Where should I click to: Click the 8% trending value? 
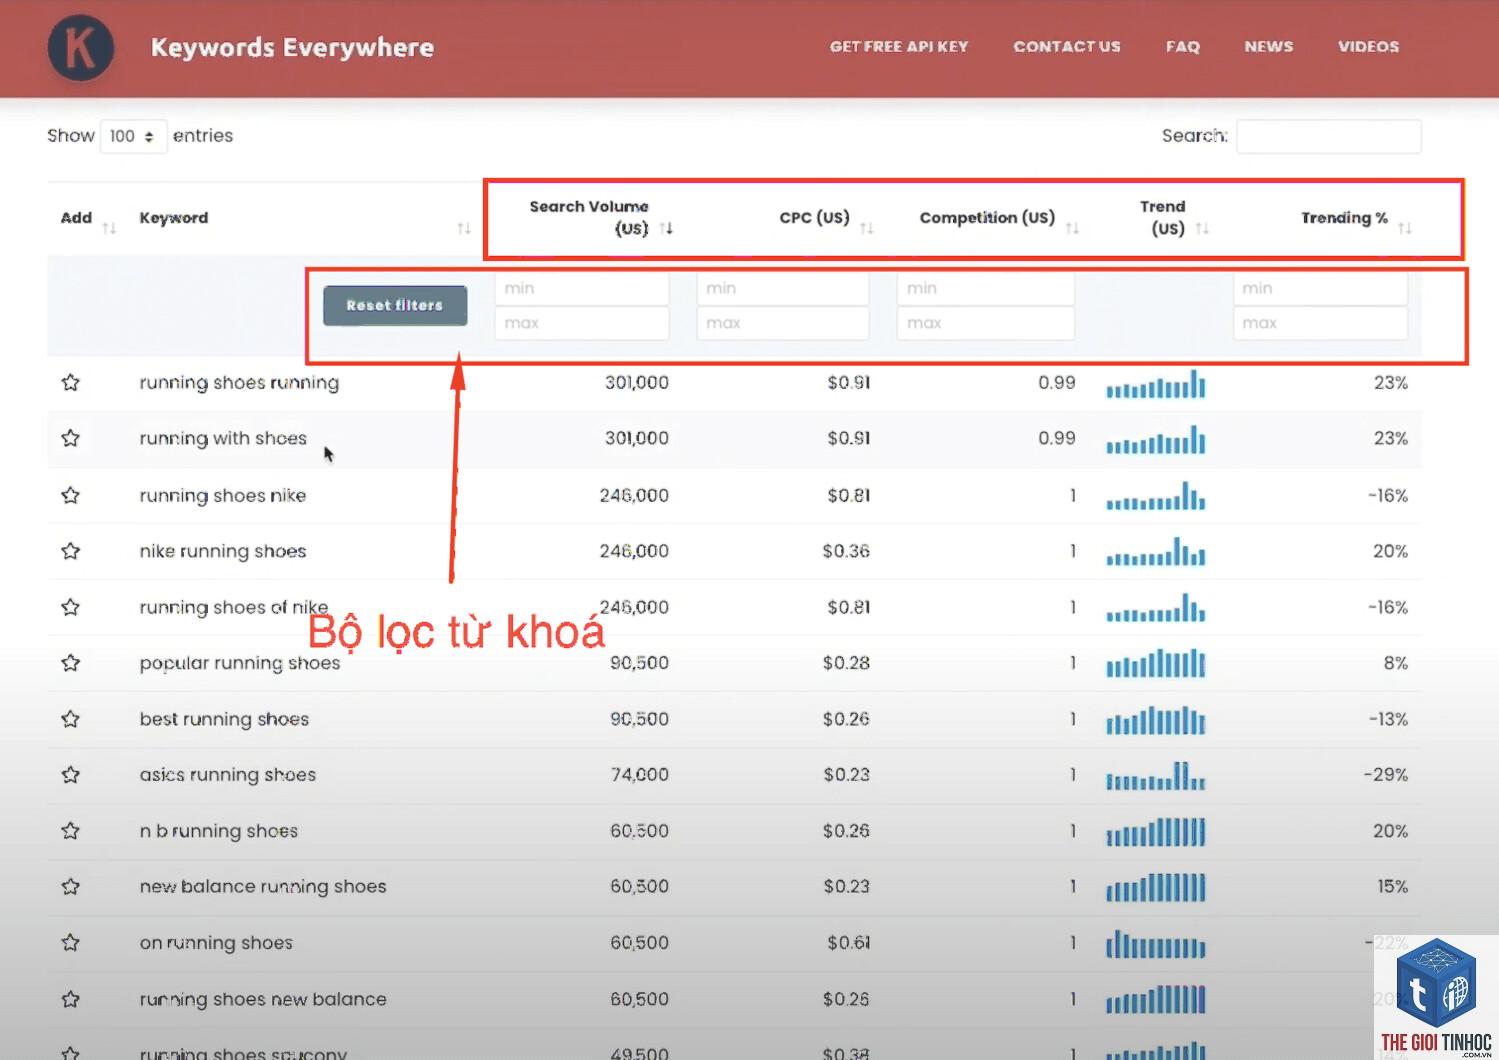tap(1396, 663)
